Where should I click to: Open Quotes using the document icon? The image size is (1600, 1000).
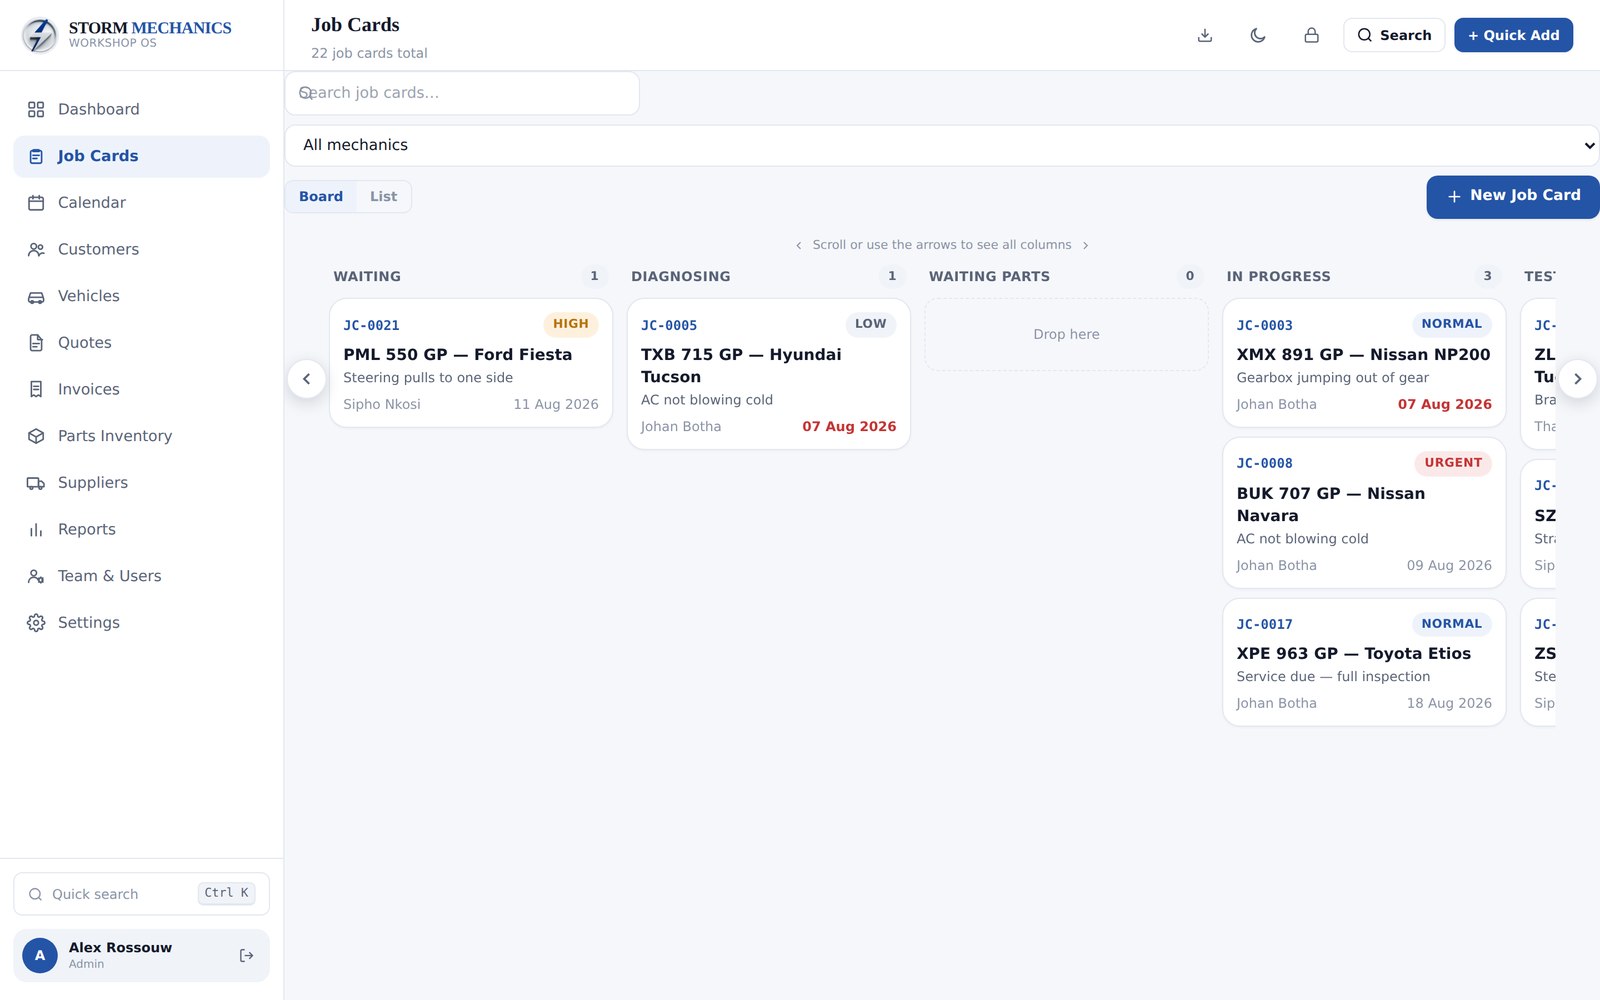pyautogui.click(x=36, y=343)
